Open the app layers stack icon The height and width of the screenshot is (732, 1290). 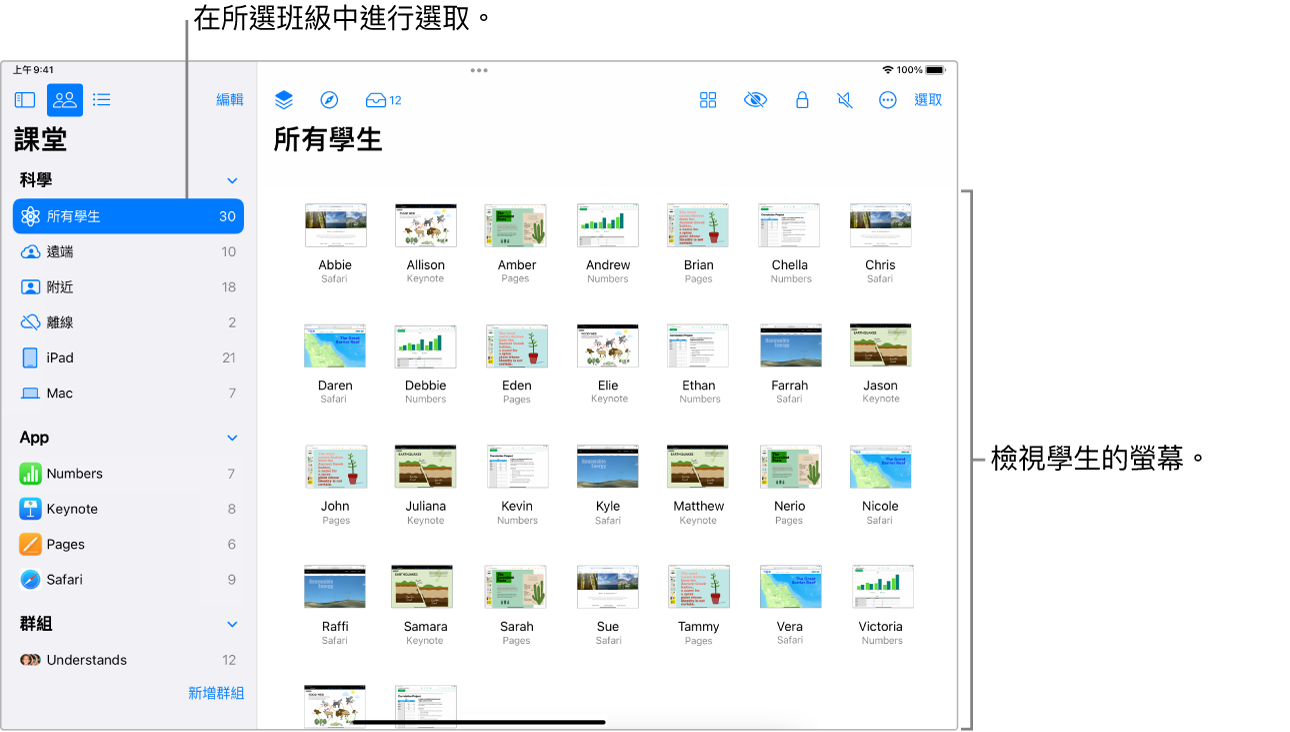[284, 100]
